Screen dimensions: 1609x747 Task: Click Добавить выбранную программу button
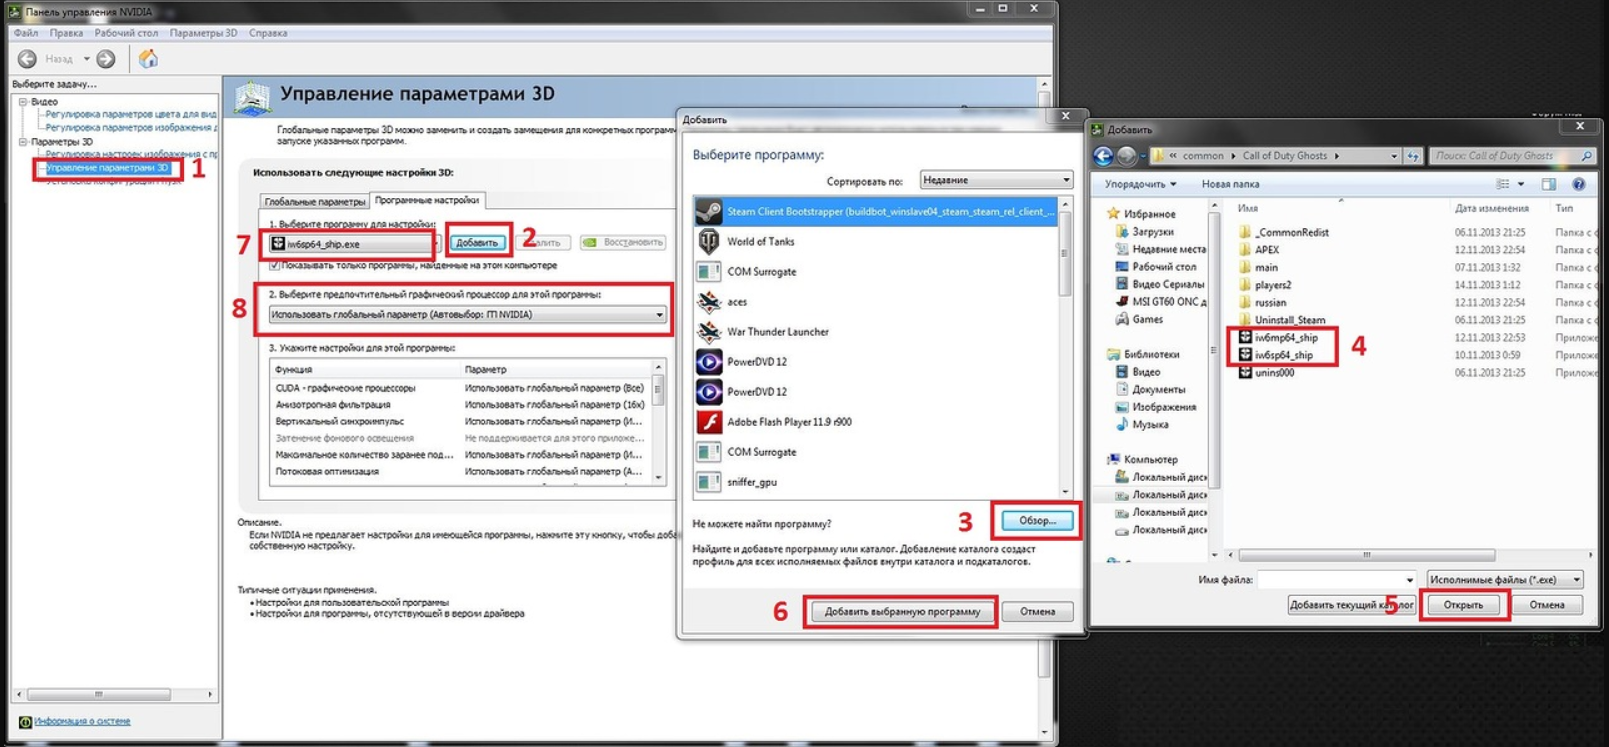tap(902, 611)
